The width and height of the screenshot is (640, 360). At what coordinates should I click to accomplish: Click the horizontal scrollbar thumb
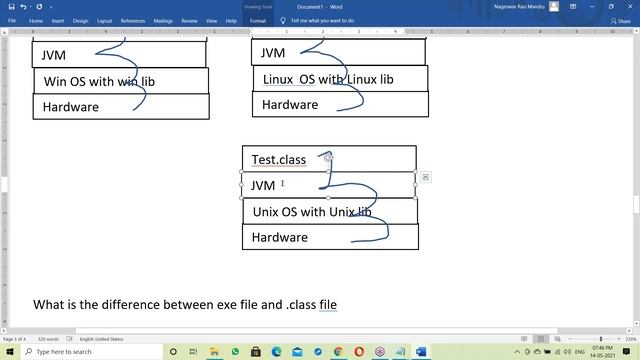tap(316, 331)
